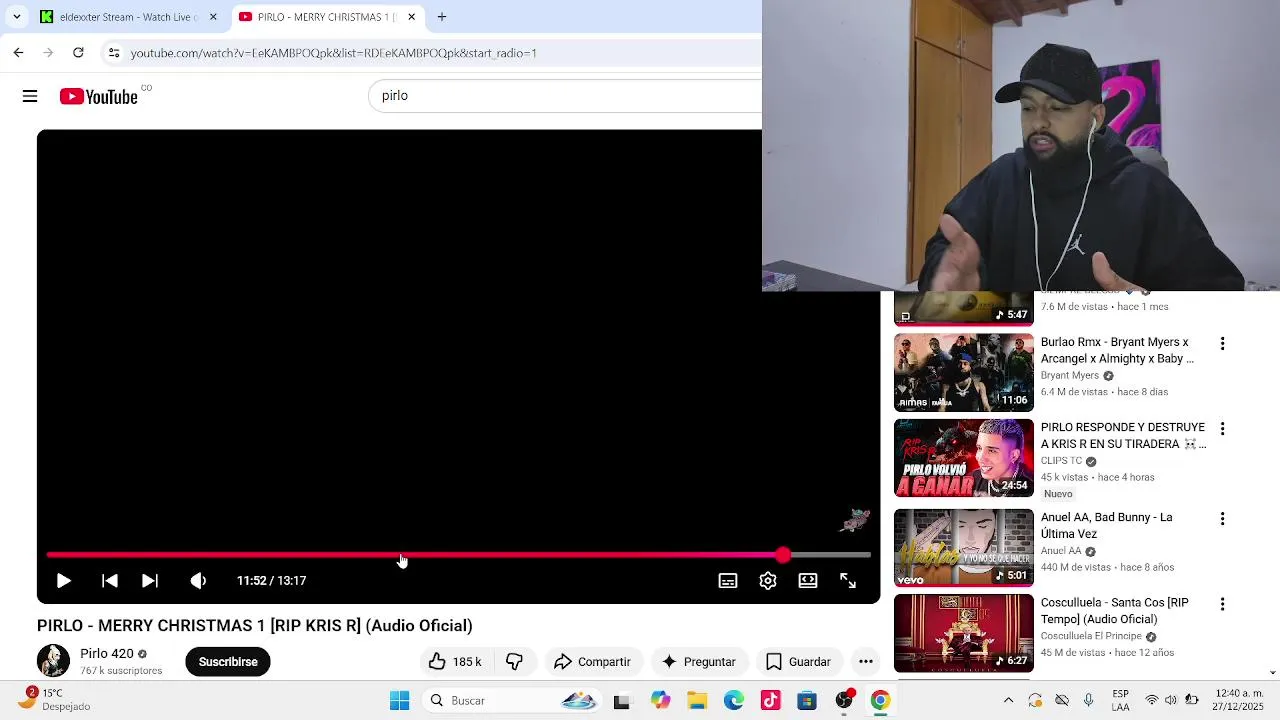Seek on the video progress bar
1280x720 pixels.
(x=458, y=554)
